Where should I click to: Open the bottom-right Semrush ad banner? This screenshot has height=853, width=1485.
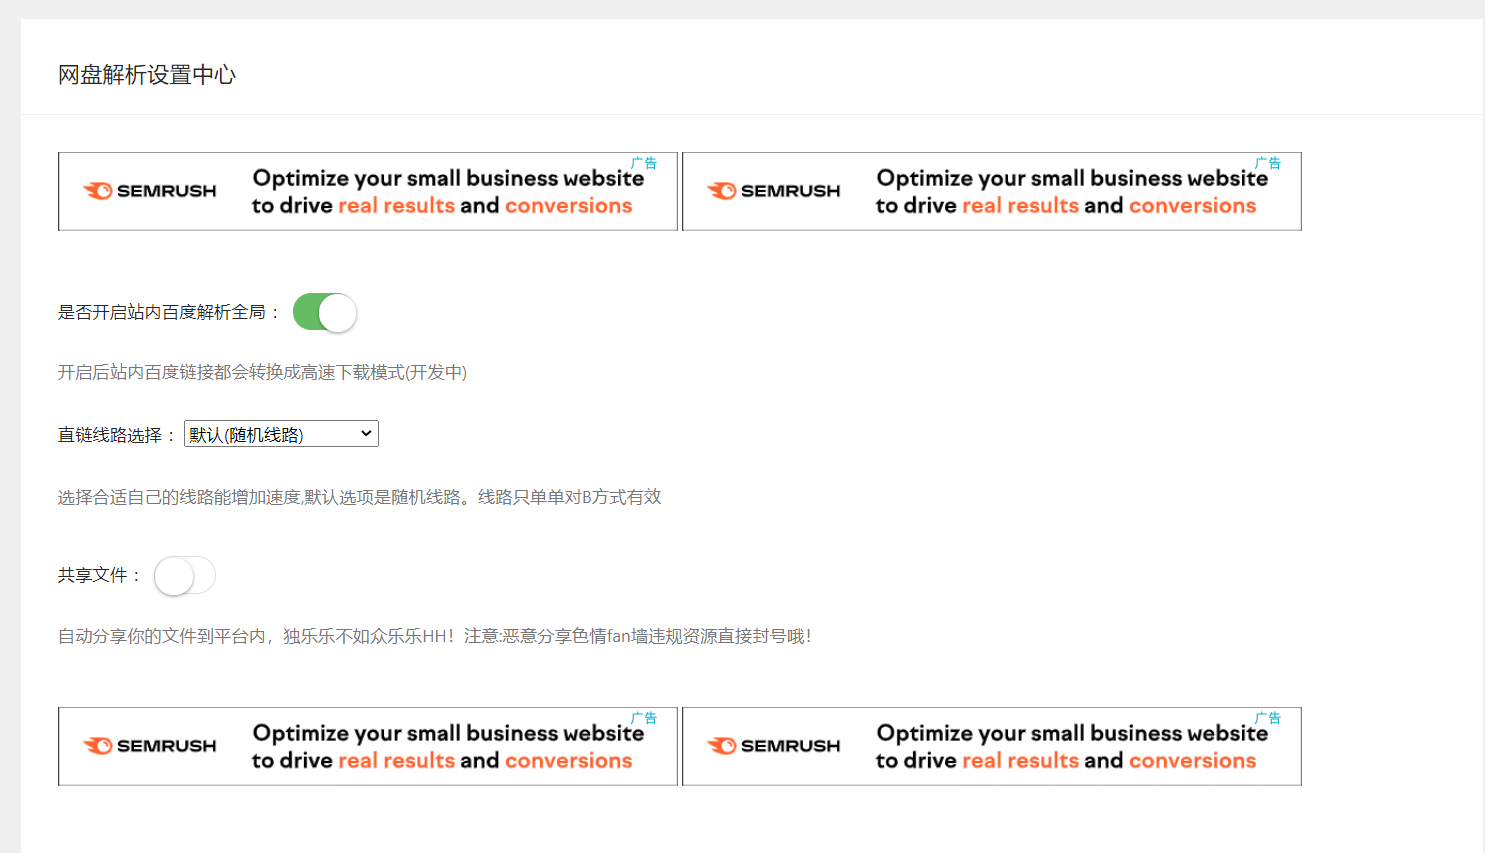(x=992, y=746)
